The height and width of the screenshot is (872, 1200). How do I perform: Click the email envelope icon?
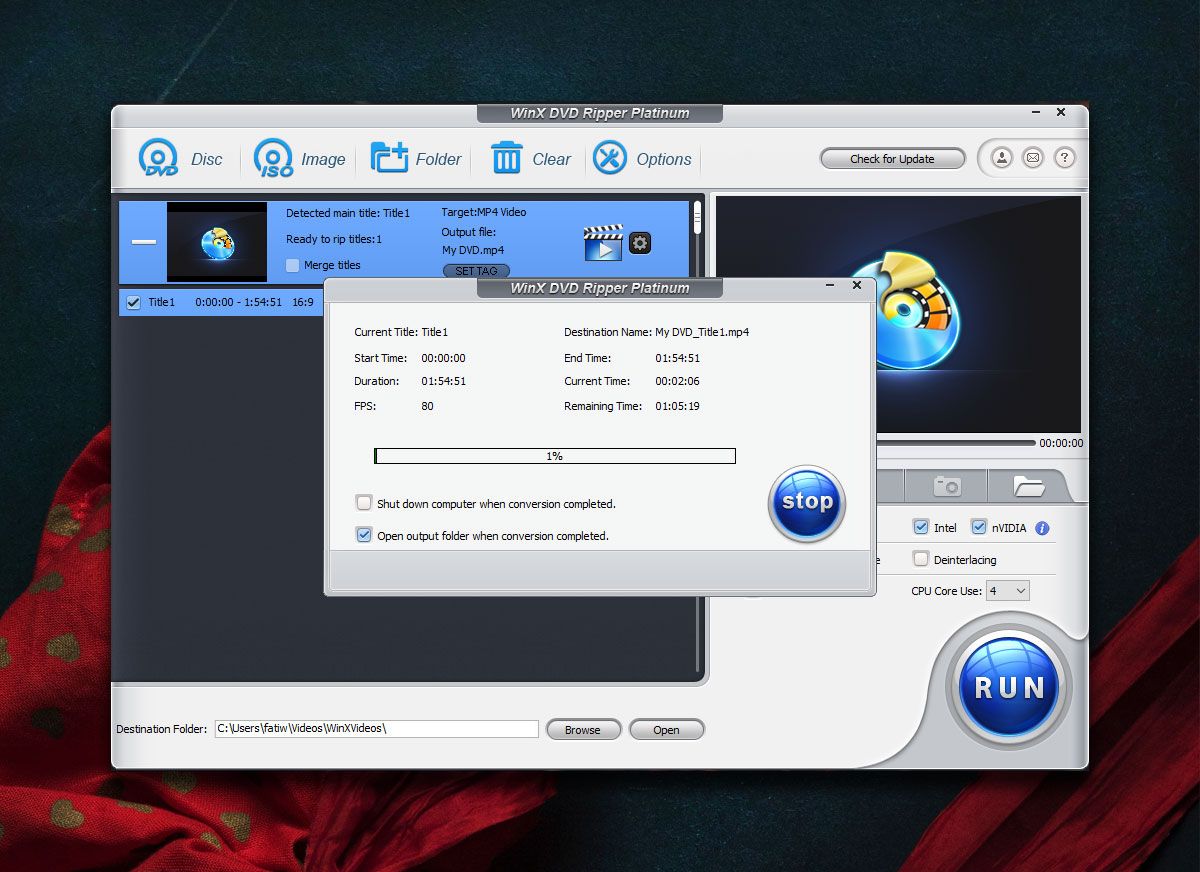click(x=1033, y=158)
